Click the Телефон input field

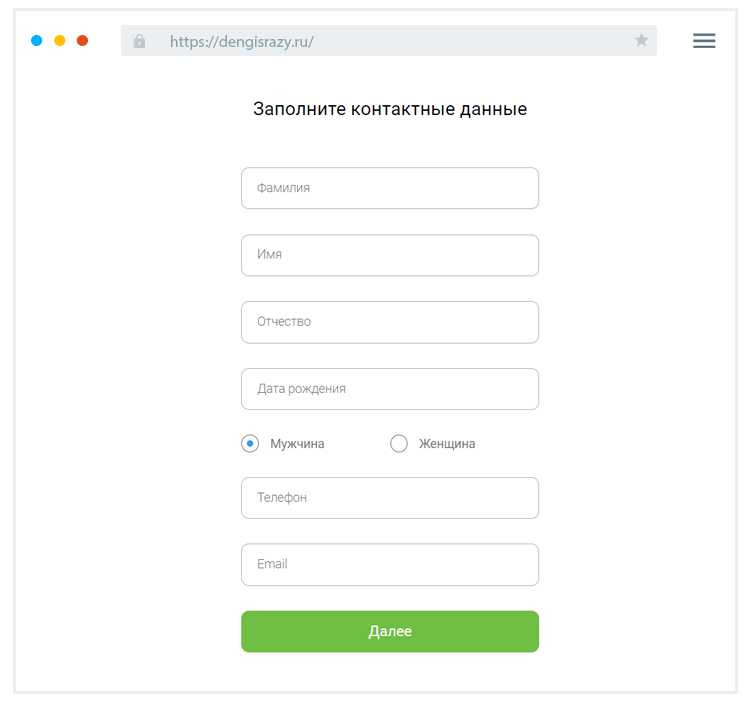click(x=390, y=498)
